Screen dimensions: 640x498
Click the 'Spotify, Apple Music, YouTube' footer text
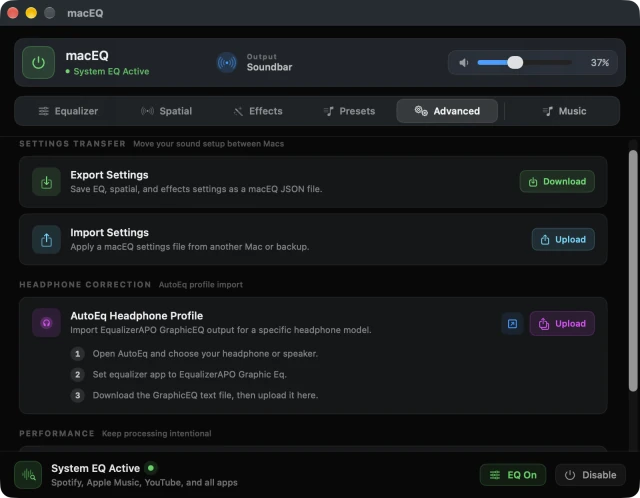click(x=144, y=482)
